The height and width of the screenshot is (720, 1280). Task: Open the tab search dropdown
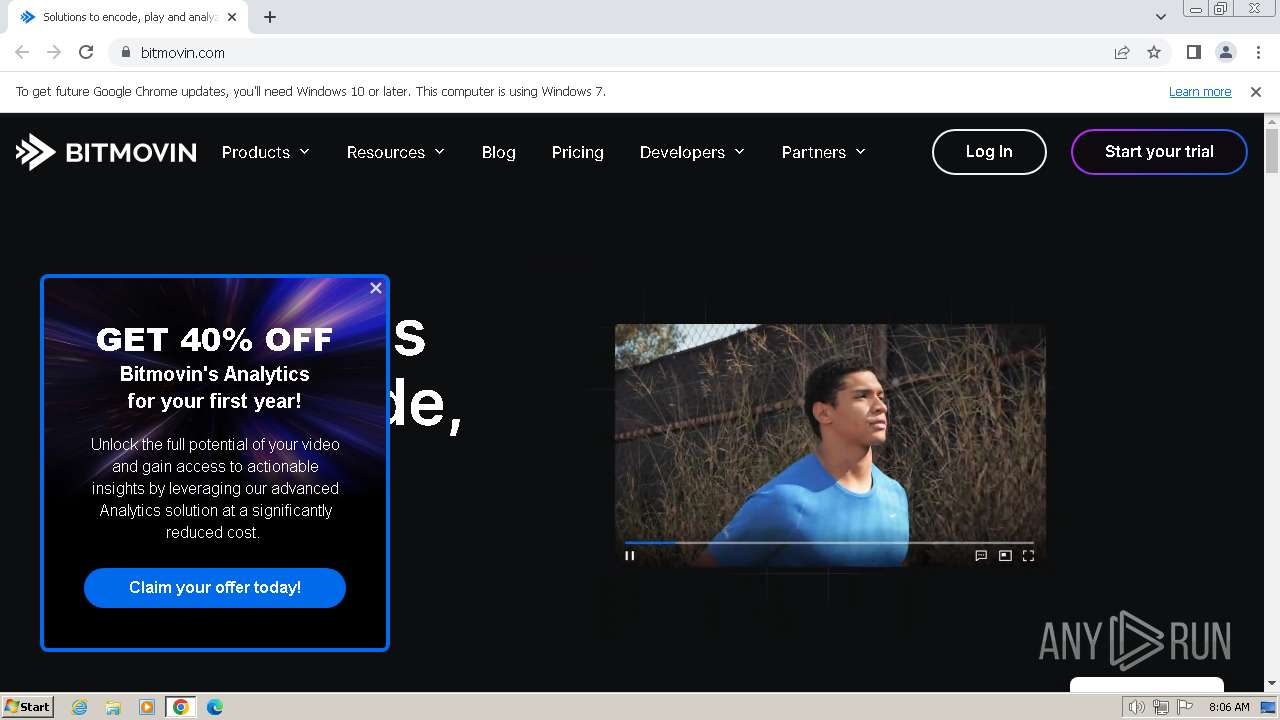tap(1161, 17)
